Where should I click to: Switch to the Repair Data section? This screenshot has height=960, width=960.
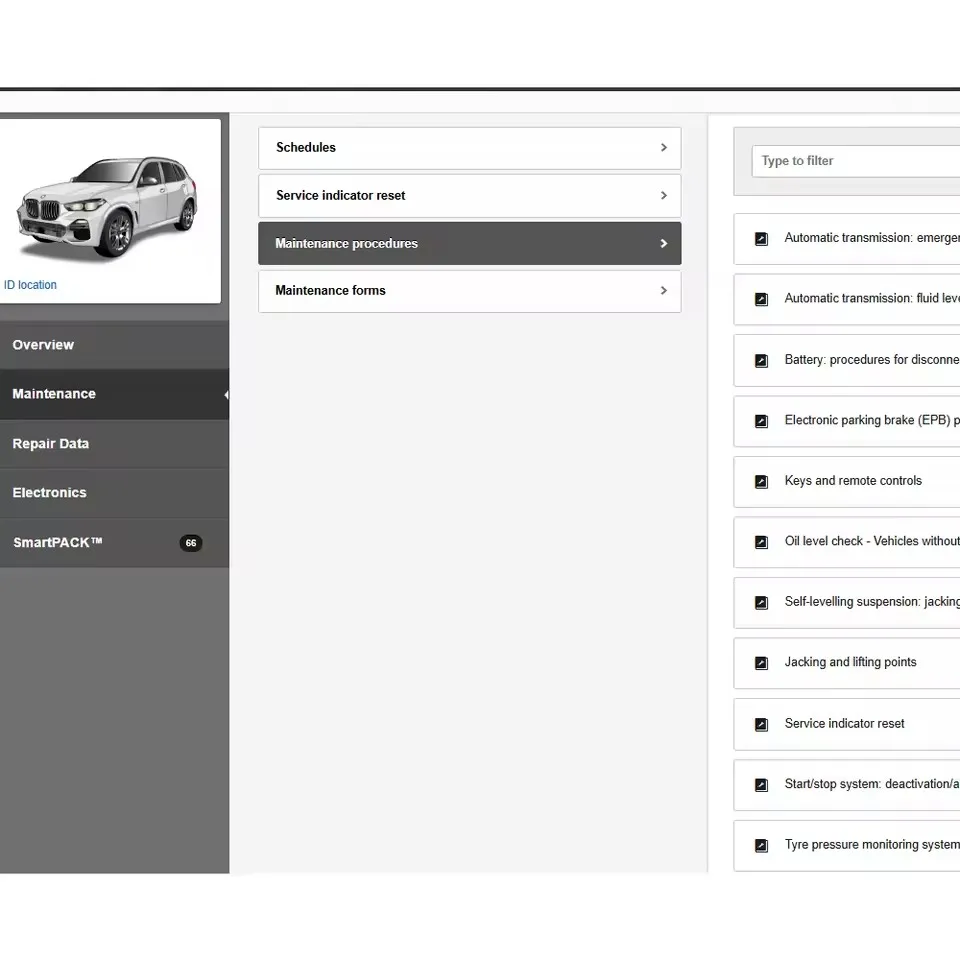pos(50,444)
